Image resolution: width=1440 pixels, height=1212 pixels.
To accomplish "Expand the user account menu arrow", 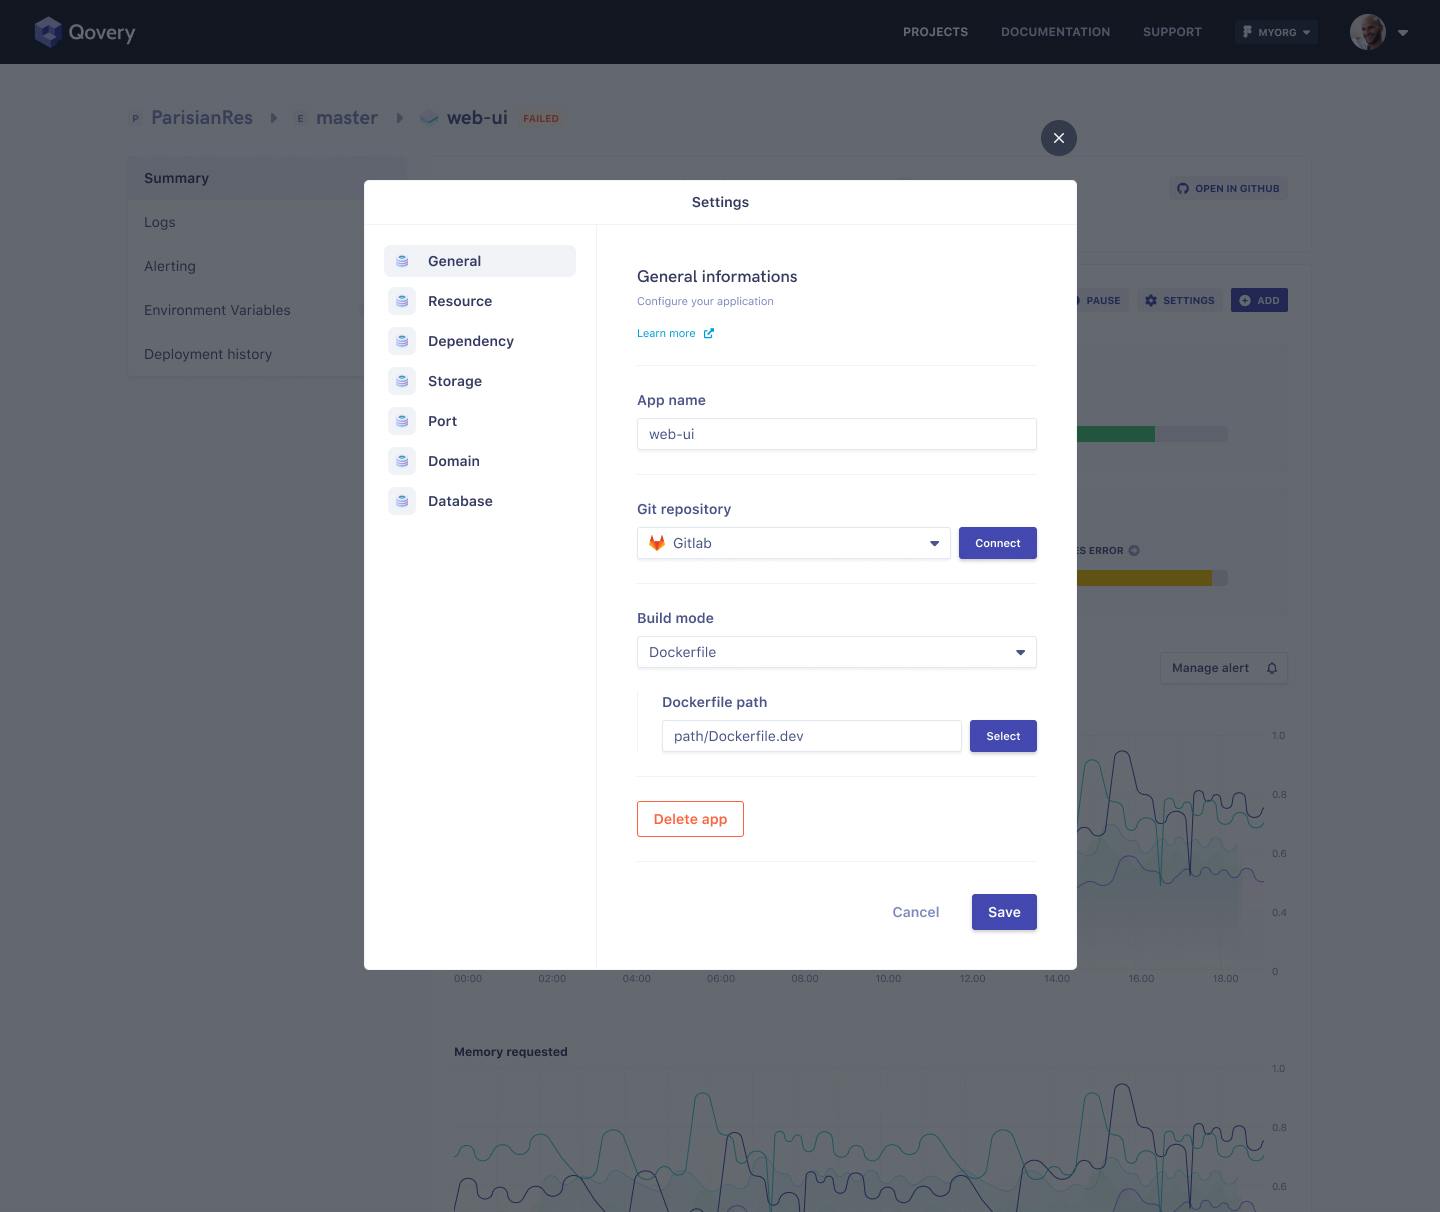I will pyautogui.click(x=1403, y=32).
